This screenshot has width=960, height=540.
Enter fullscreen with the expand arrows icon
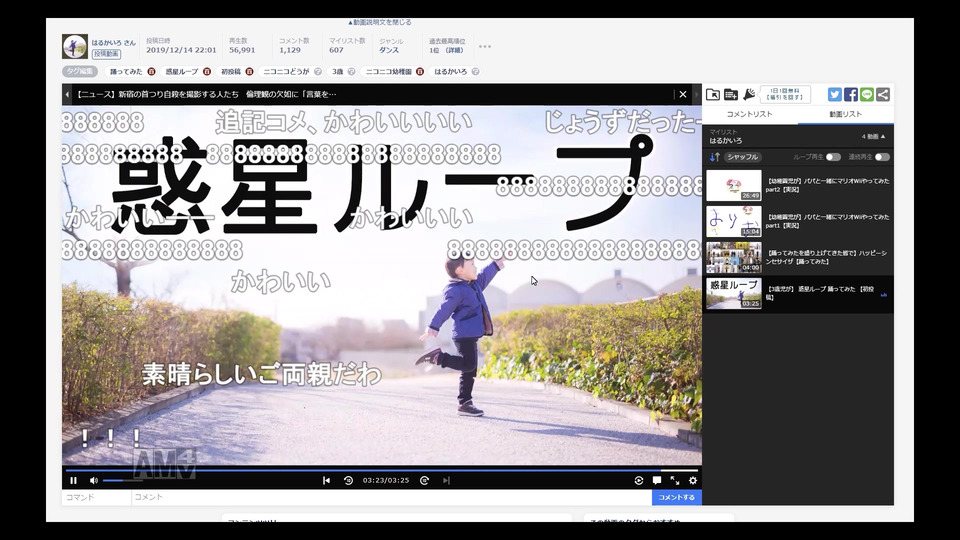pos(675,481)
